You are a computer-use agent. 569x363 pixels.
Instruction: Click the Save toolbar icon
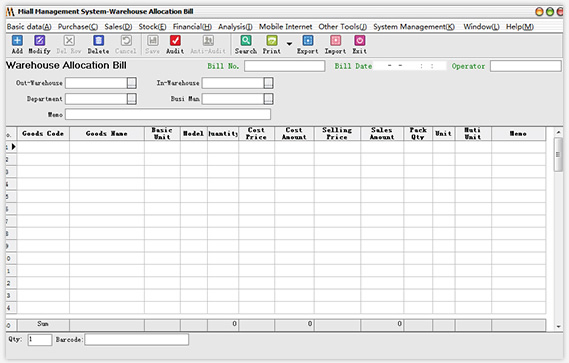point(153,40)
